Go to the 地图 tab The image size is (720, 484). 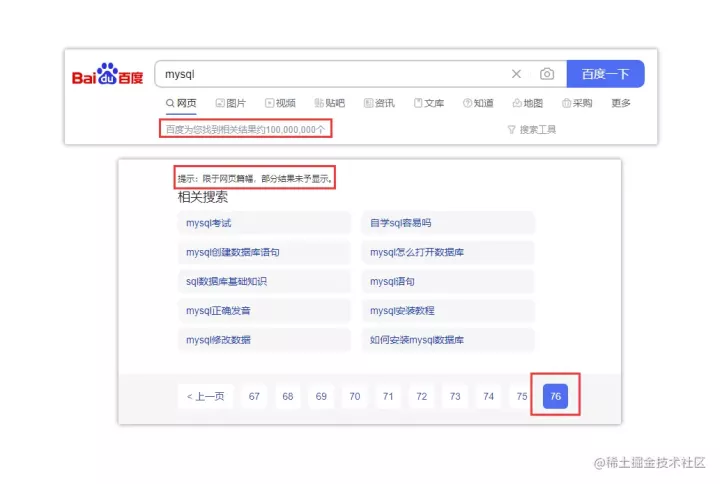528,103
